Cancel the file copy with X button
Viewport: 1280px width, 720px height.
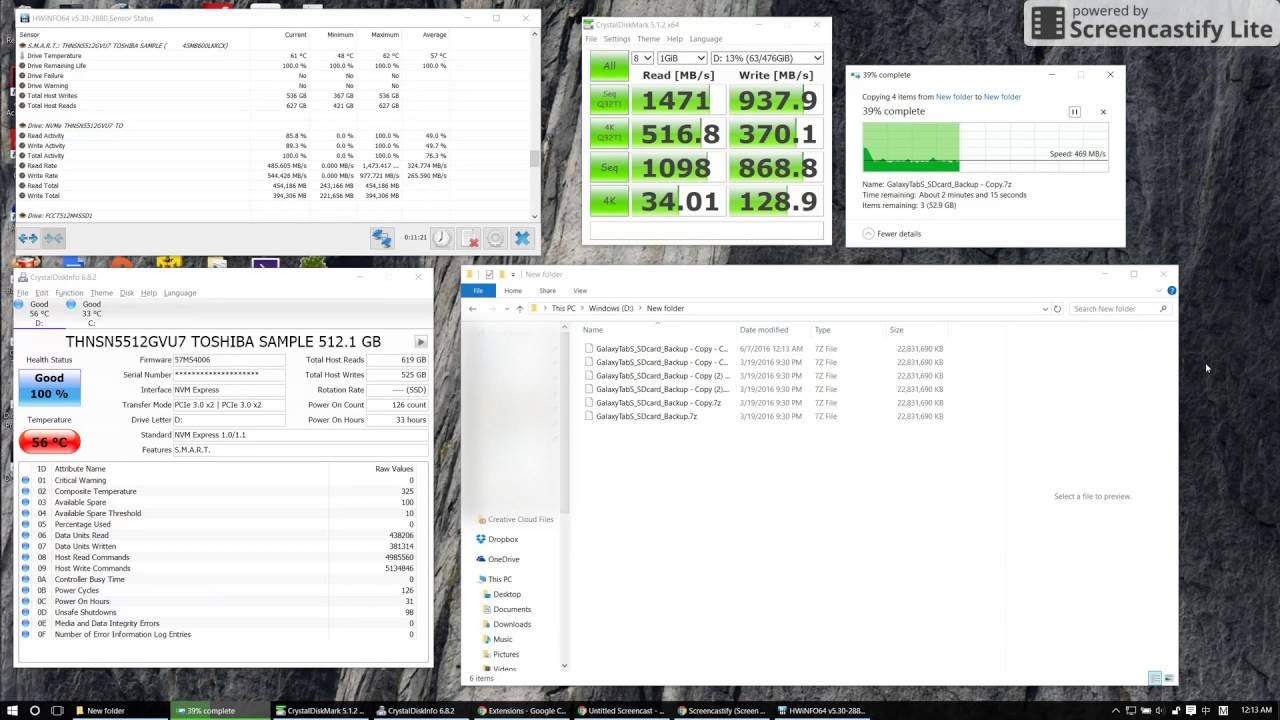click(x=1103, y=112)
